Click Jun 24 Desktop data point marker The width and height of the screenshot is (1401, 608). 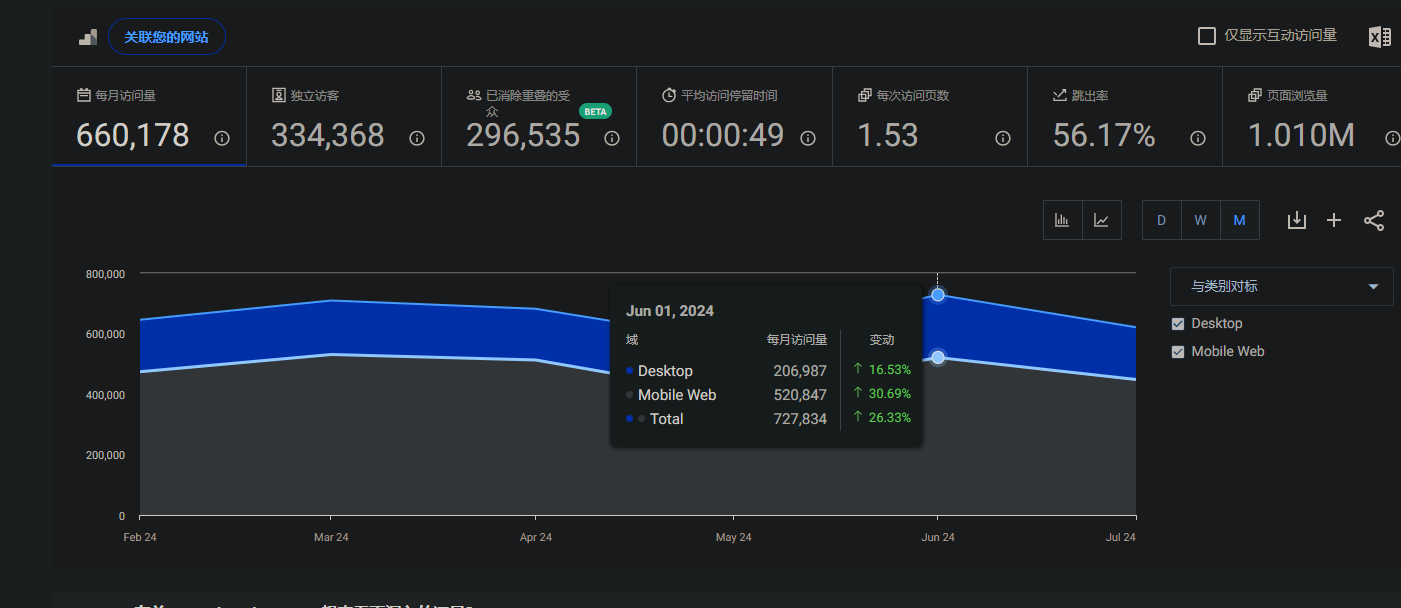(938, 295)
